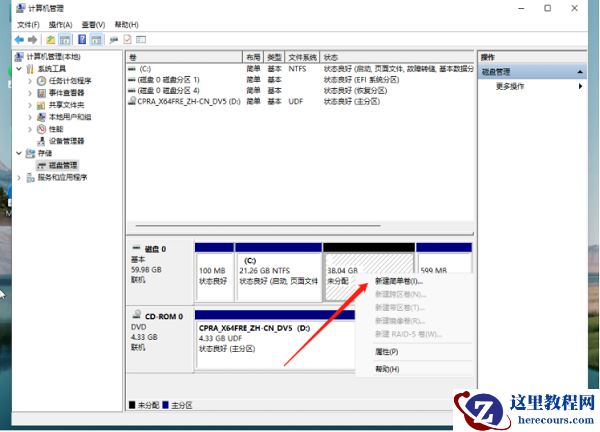Select the CPRA_X64FRE_ZH-CN_DV5 (D:) volume row
This screenshot has height=432, width=600.
click(300, 101)
